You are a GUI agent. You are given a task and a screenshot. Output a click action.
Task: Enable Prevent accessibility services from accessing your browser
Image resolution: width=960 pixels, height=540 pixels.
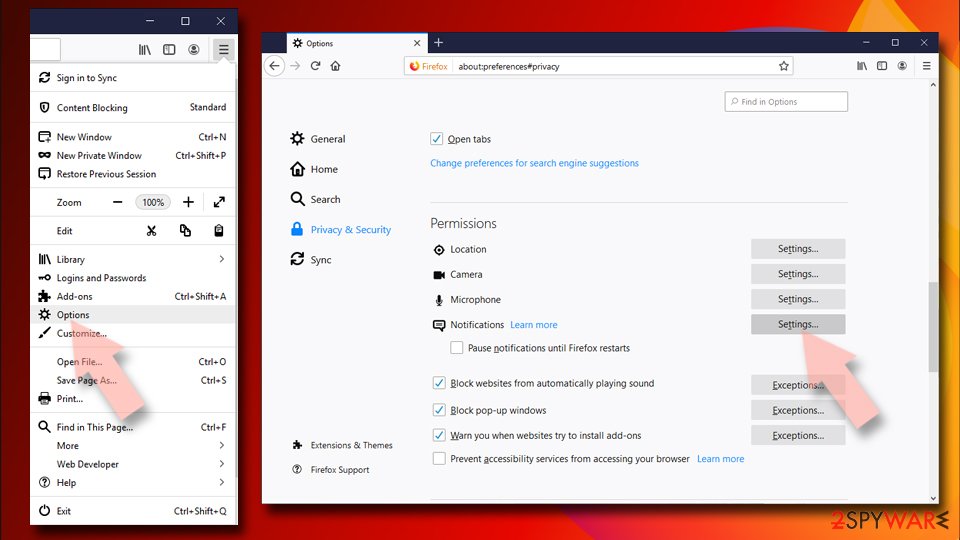439,459
